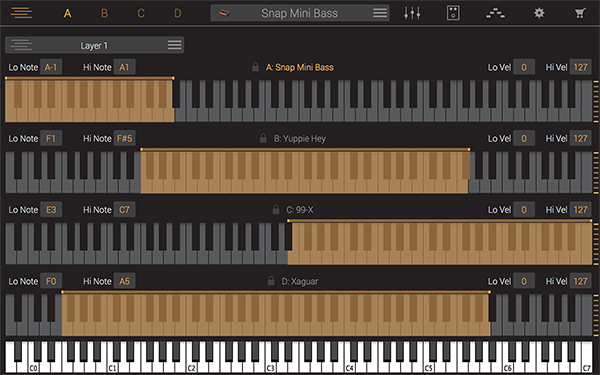Open the settings gear icon
The image size is (600, 375).
pos(539,13)
